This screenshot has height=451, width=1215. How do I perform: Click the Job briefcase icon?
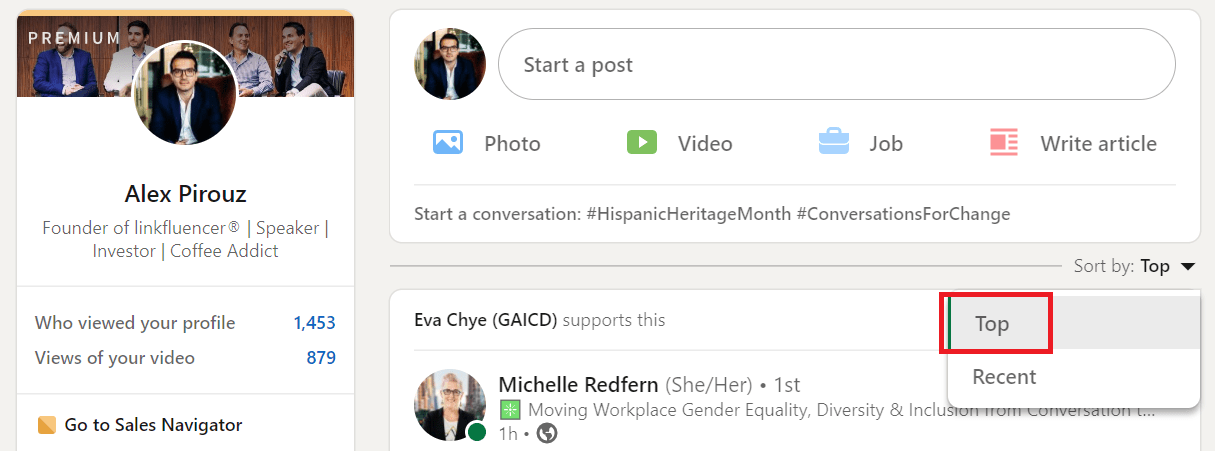(x=834, y=142)
